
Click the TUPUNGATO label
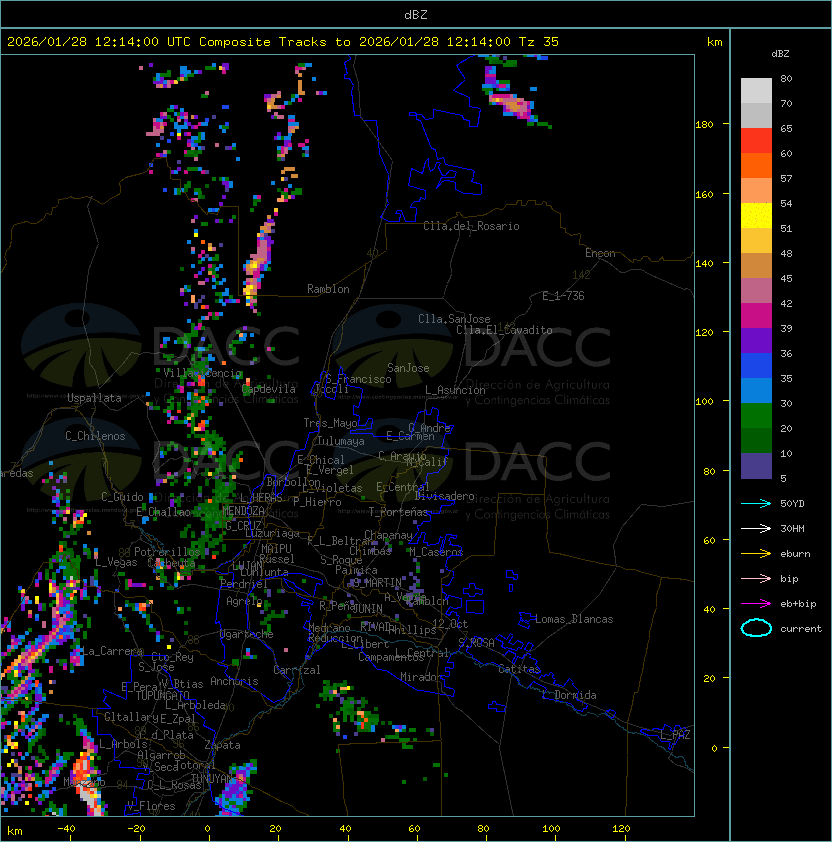point(162,695)
